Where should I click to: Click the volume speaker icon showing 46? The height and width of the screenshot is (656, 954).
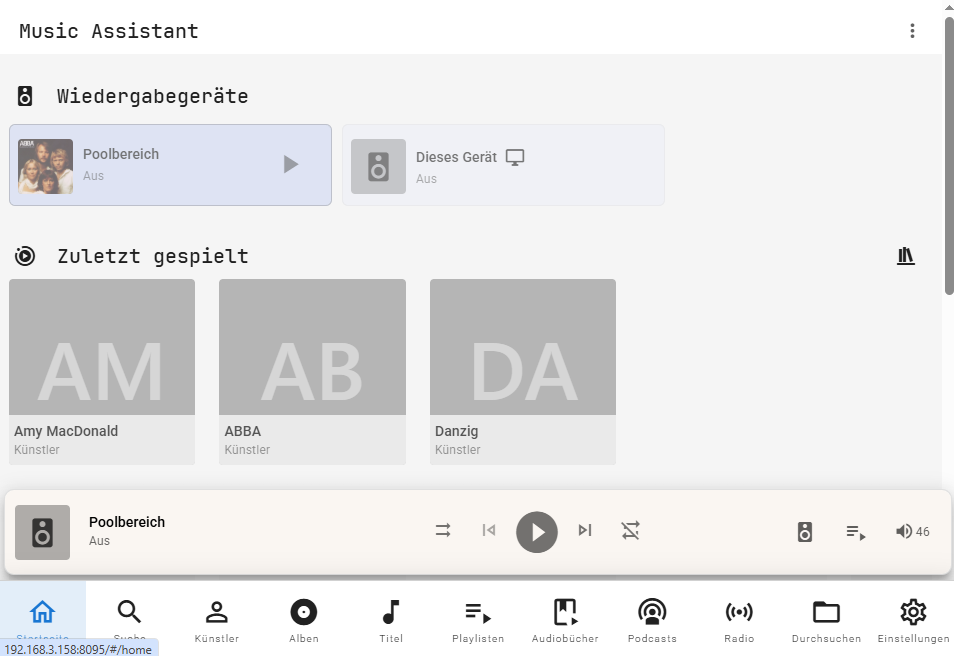(904, 532)
